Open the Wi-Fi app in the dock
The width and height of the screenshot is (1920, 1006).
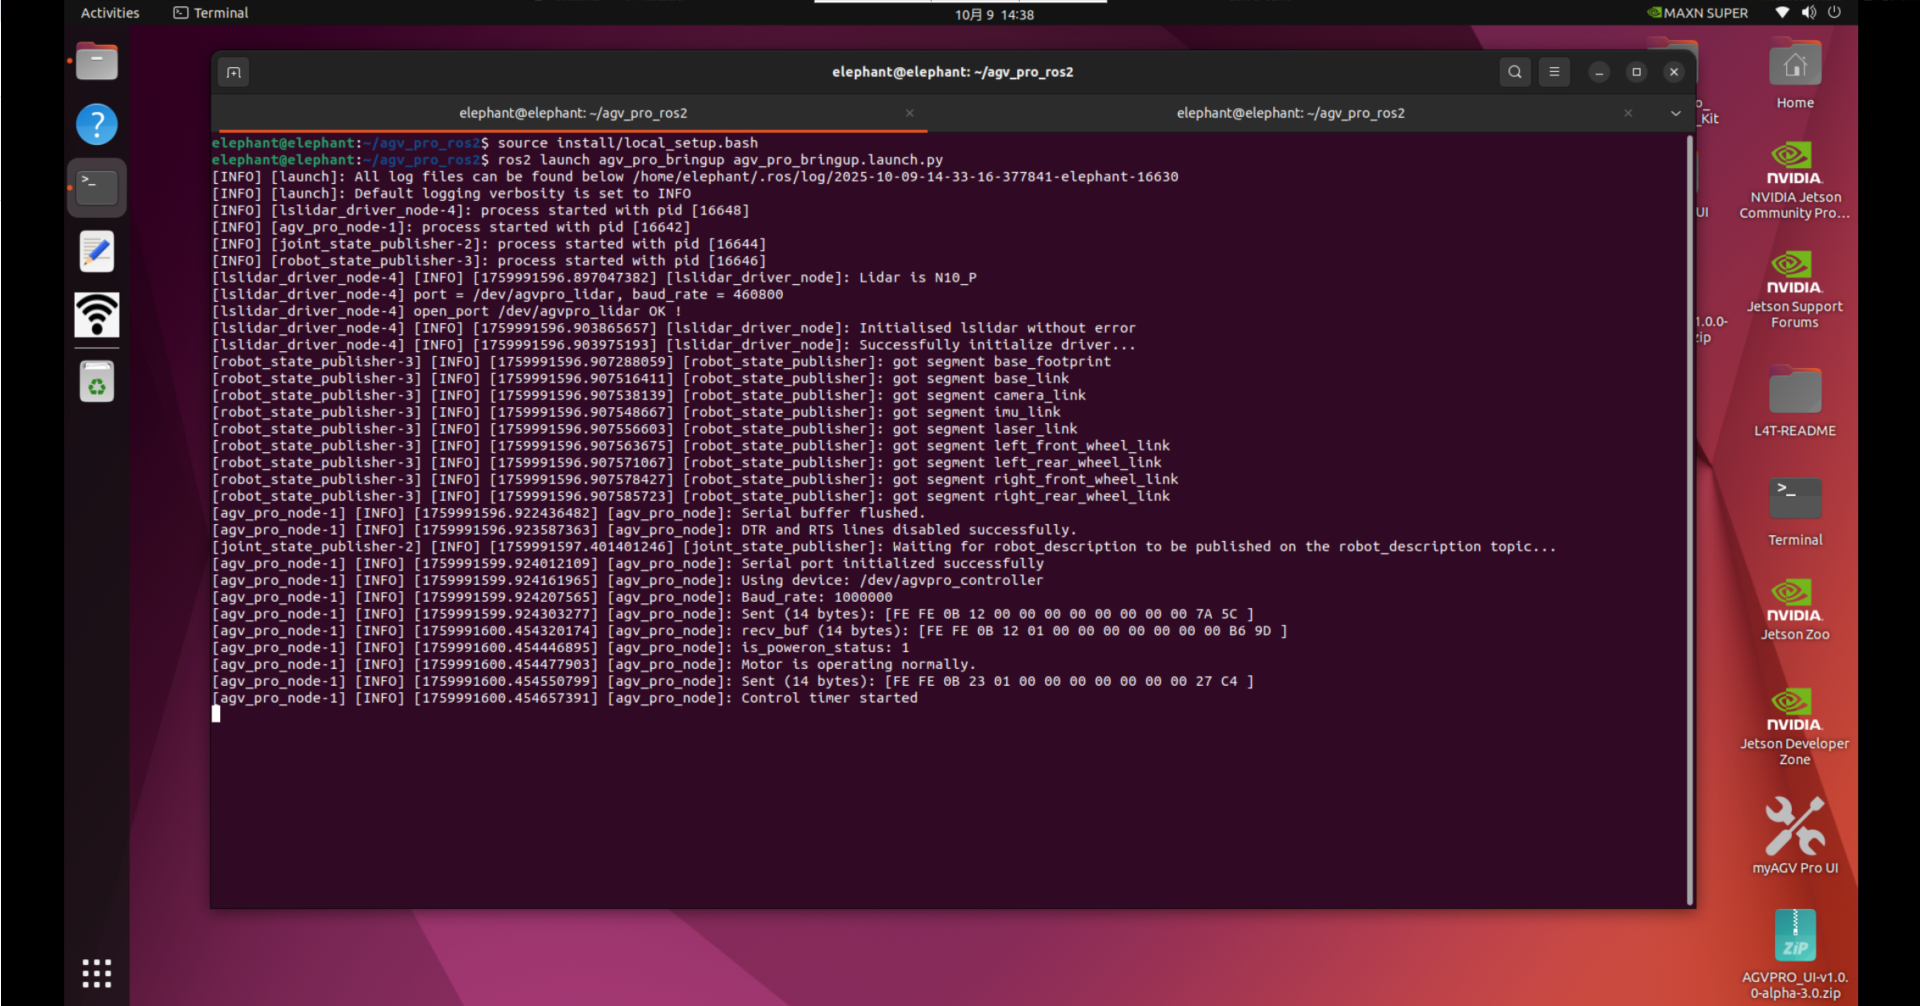(97, 315)
